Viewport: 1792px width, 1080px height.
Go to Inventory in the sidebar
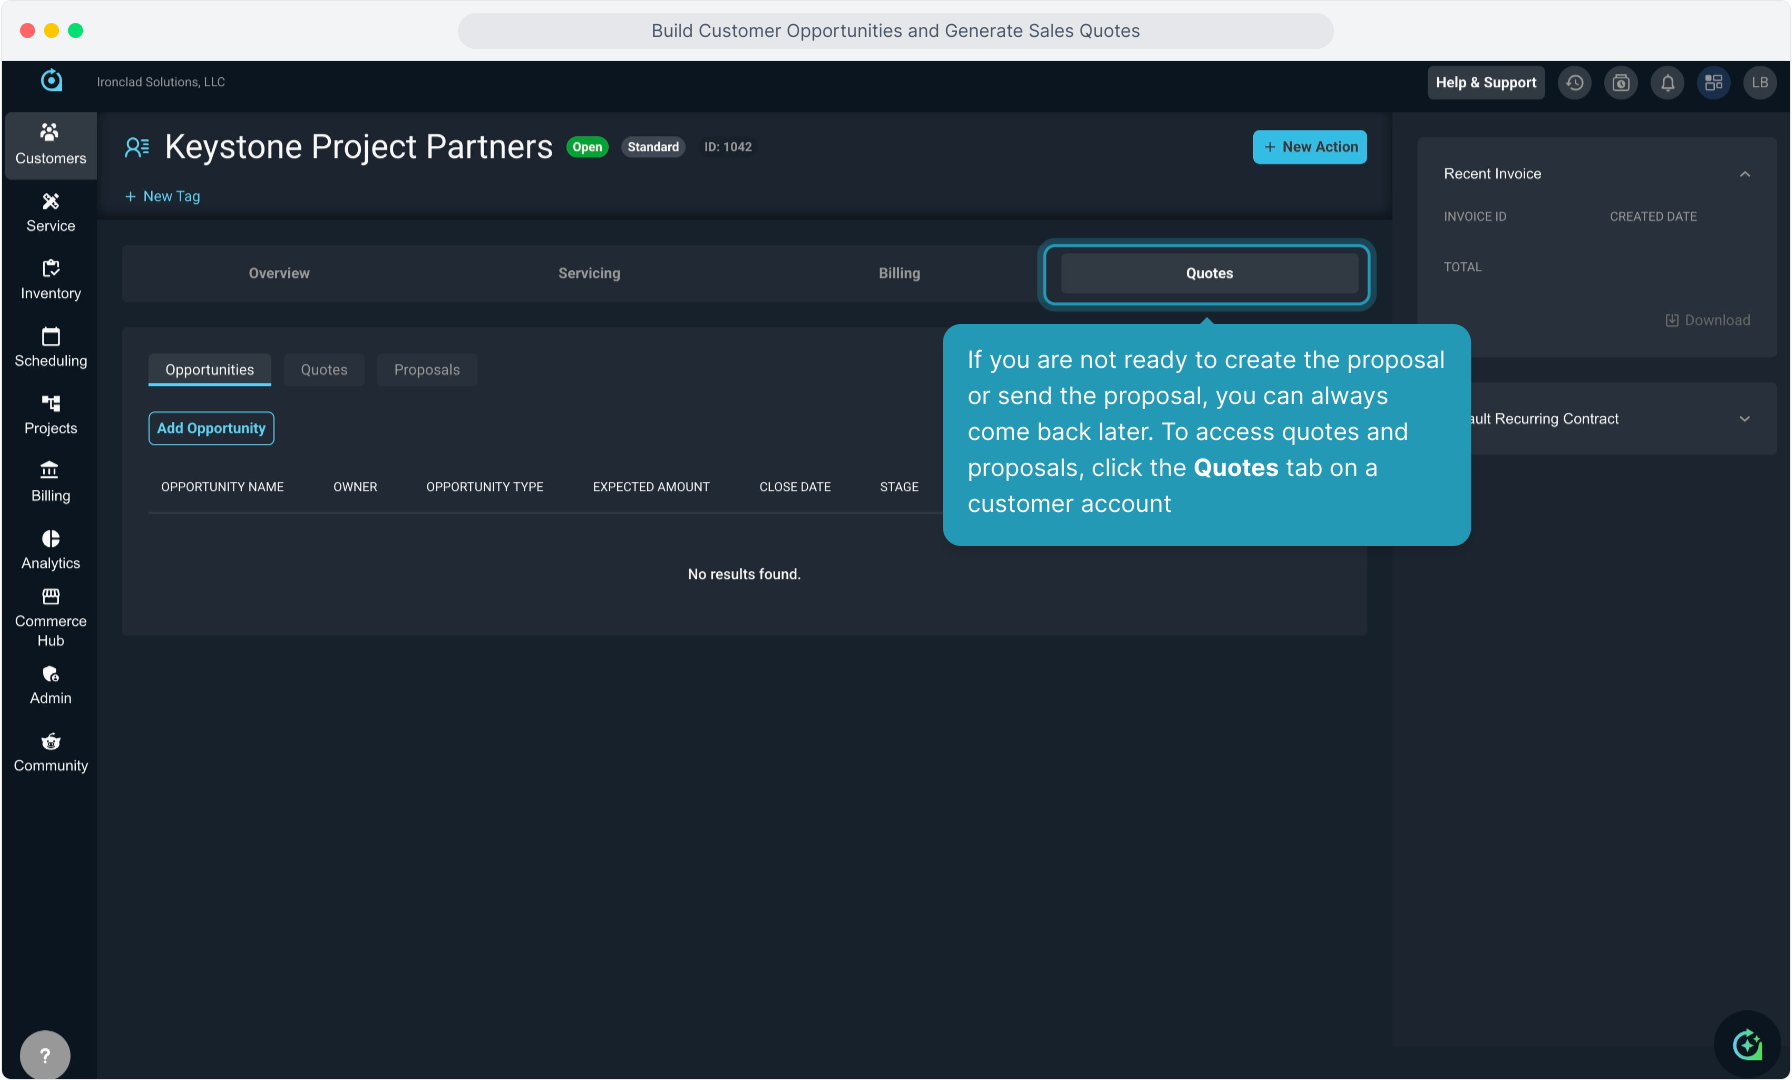(x=50, y=280)
